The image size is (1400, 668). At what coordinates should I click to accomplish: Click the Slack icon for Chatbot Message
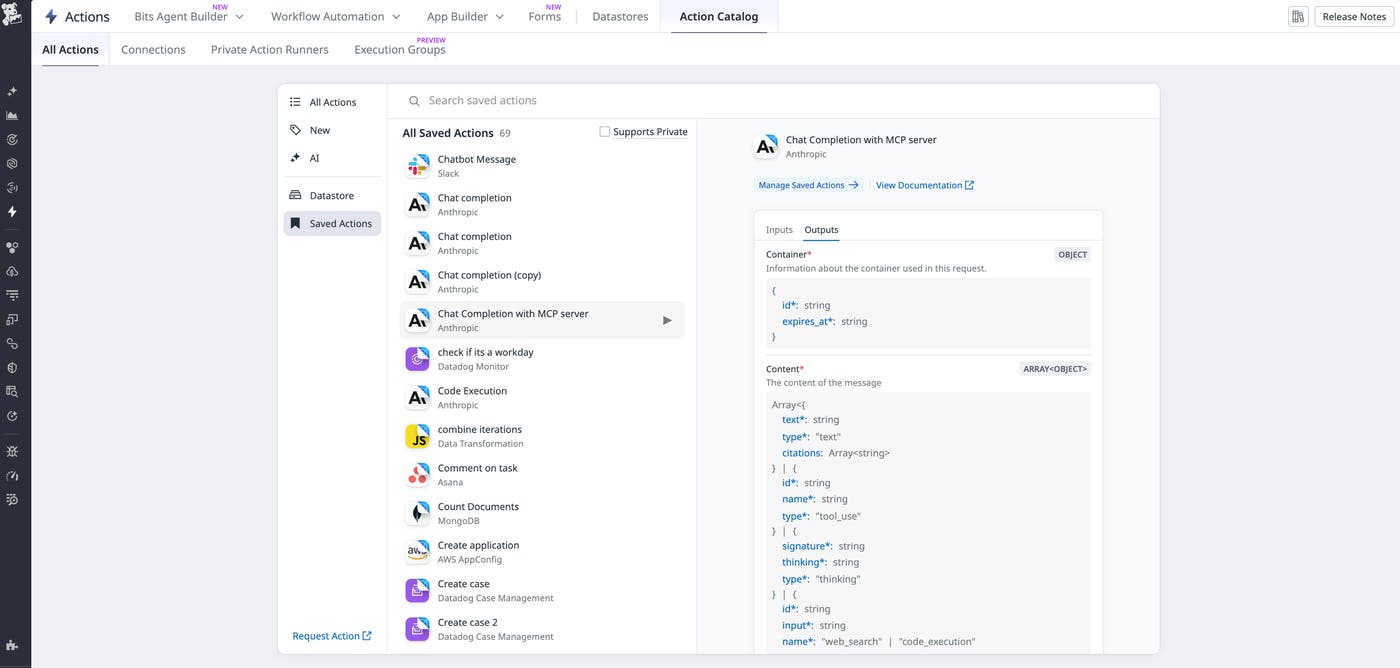(418, 166)
